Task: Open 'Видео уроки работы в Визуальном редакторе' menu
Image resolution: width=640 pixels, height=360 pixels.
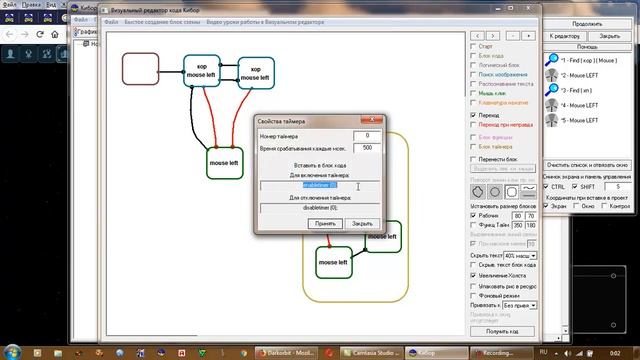Action: tap(265, 22)
